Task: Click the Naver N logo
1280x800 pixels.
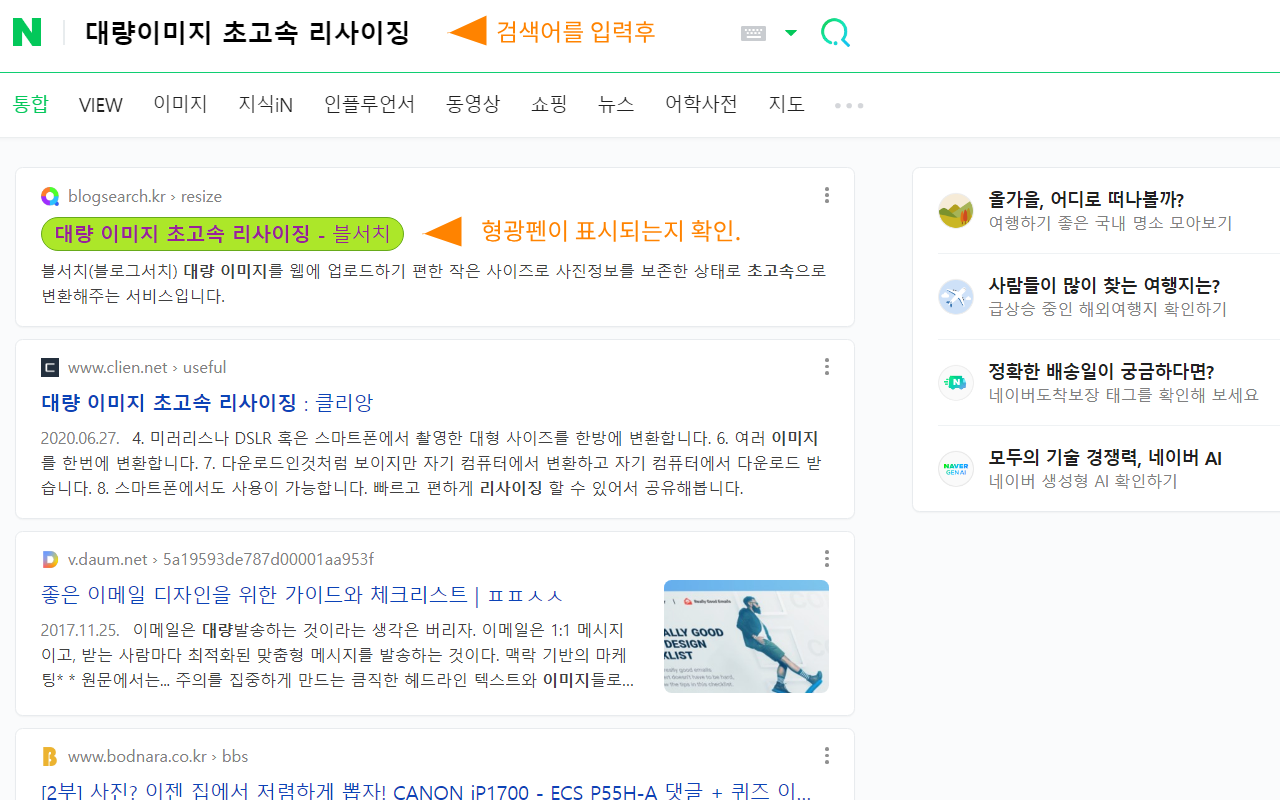Action: [x=28, y=31]
